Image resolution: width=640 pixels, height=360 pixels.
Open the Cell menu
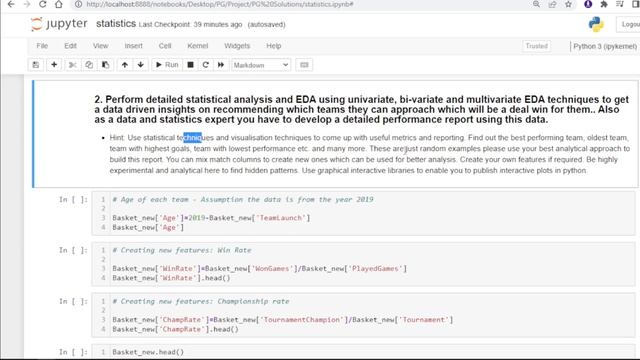point(165,46)
